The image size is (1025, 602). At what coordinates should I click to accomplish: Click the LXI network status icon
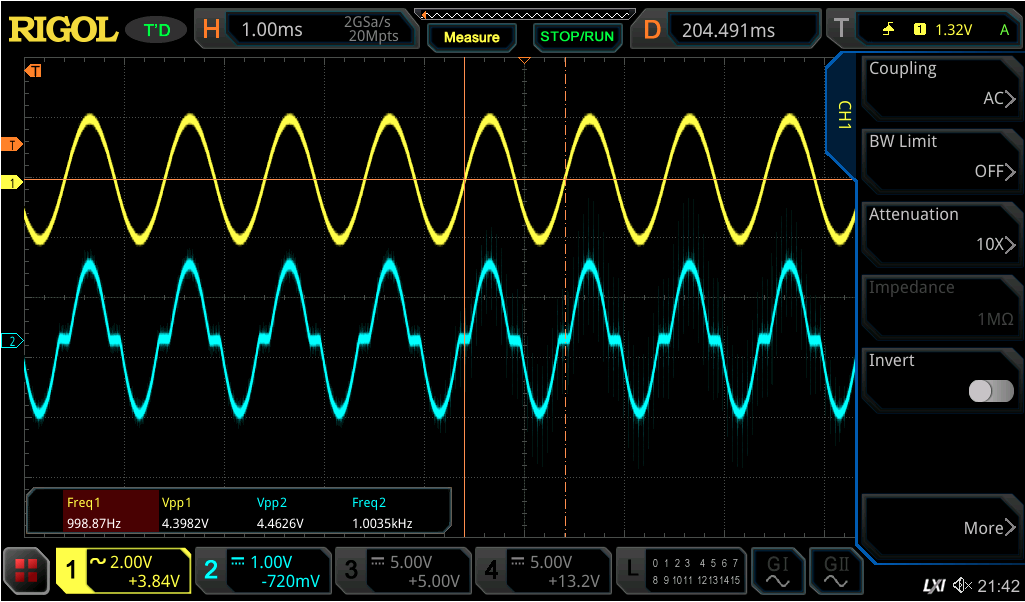(x=935, y=586)
